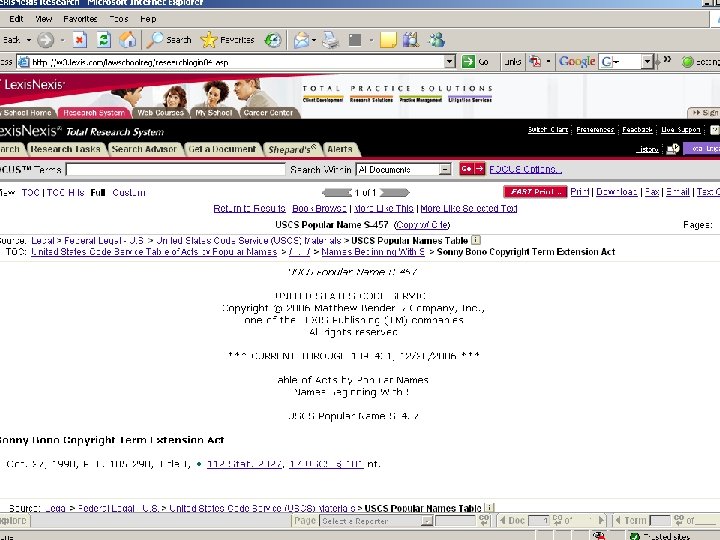Click info icon after USCS Popular Names Table heading
This screenshot has width=720, height=540.
coord(476,240)
